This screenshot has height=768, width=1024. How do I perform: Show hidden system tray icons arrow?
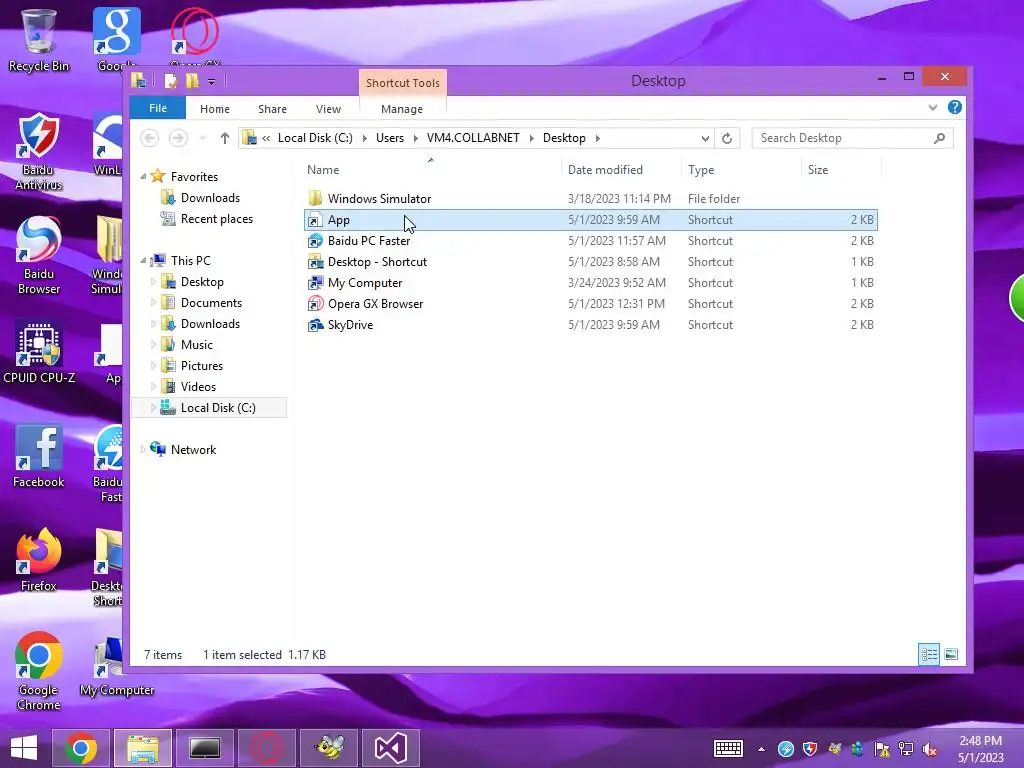point(761,749)
